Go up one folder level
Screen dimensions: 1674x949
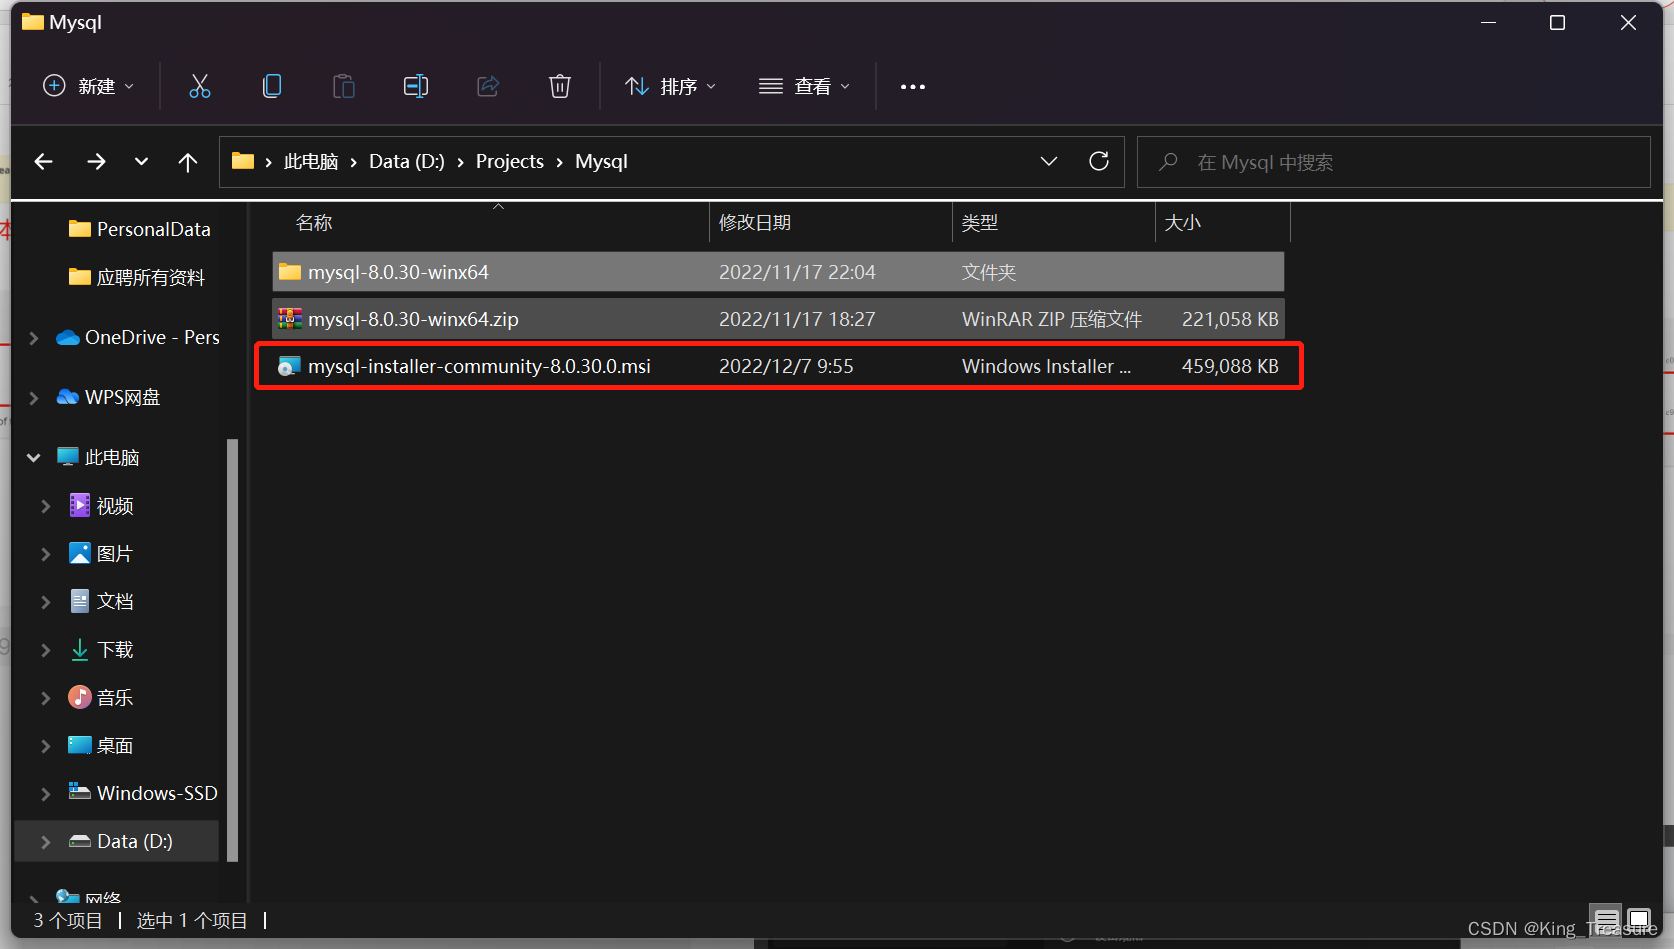[188, 162]
